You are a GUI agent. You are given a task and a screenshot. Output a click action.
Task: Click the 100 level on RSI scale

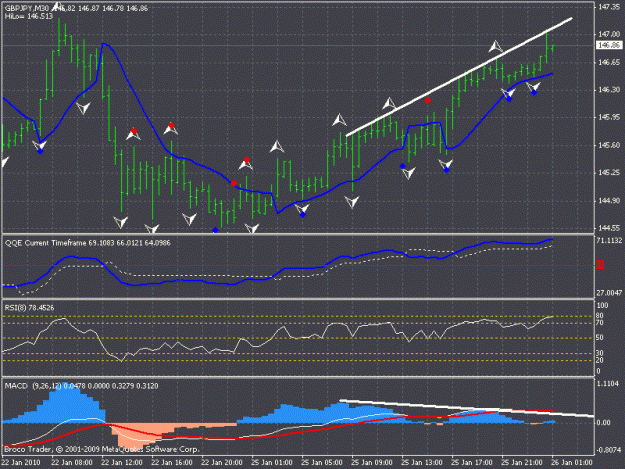(602, 306)
